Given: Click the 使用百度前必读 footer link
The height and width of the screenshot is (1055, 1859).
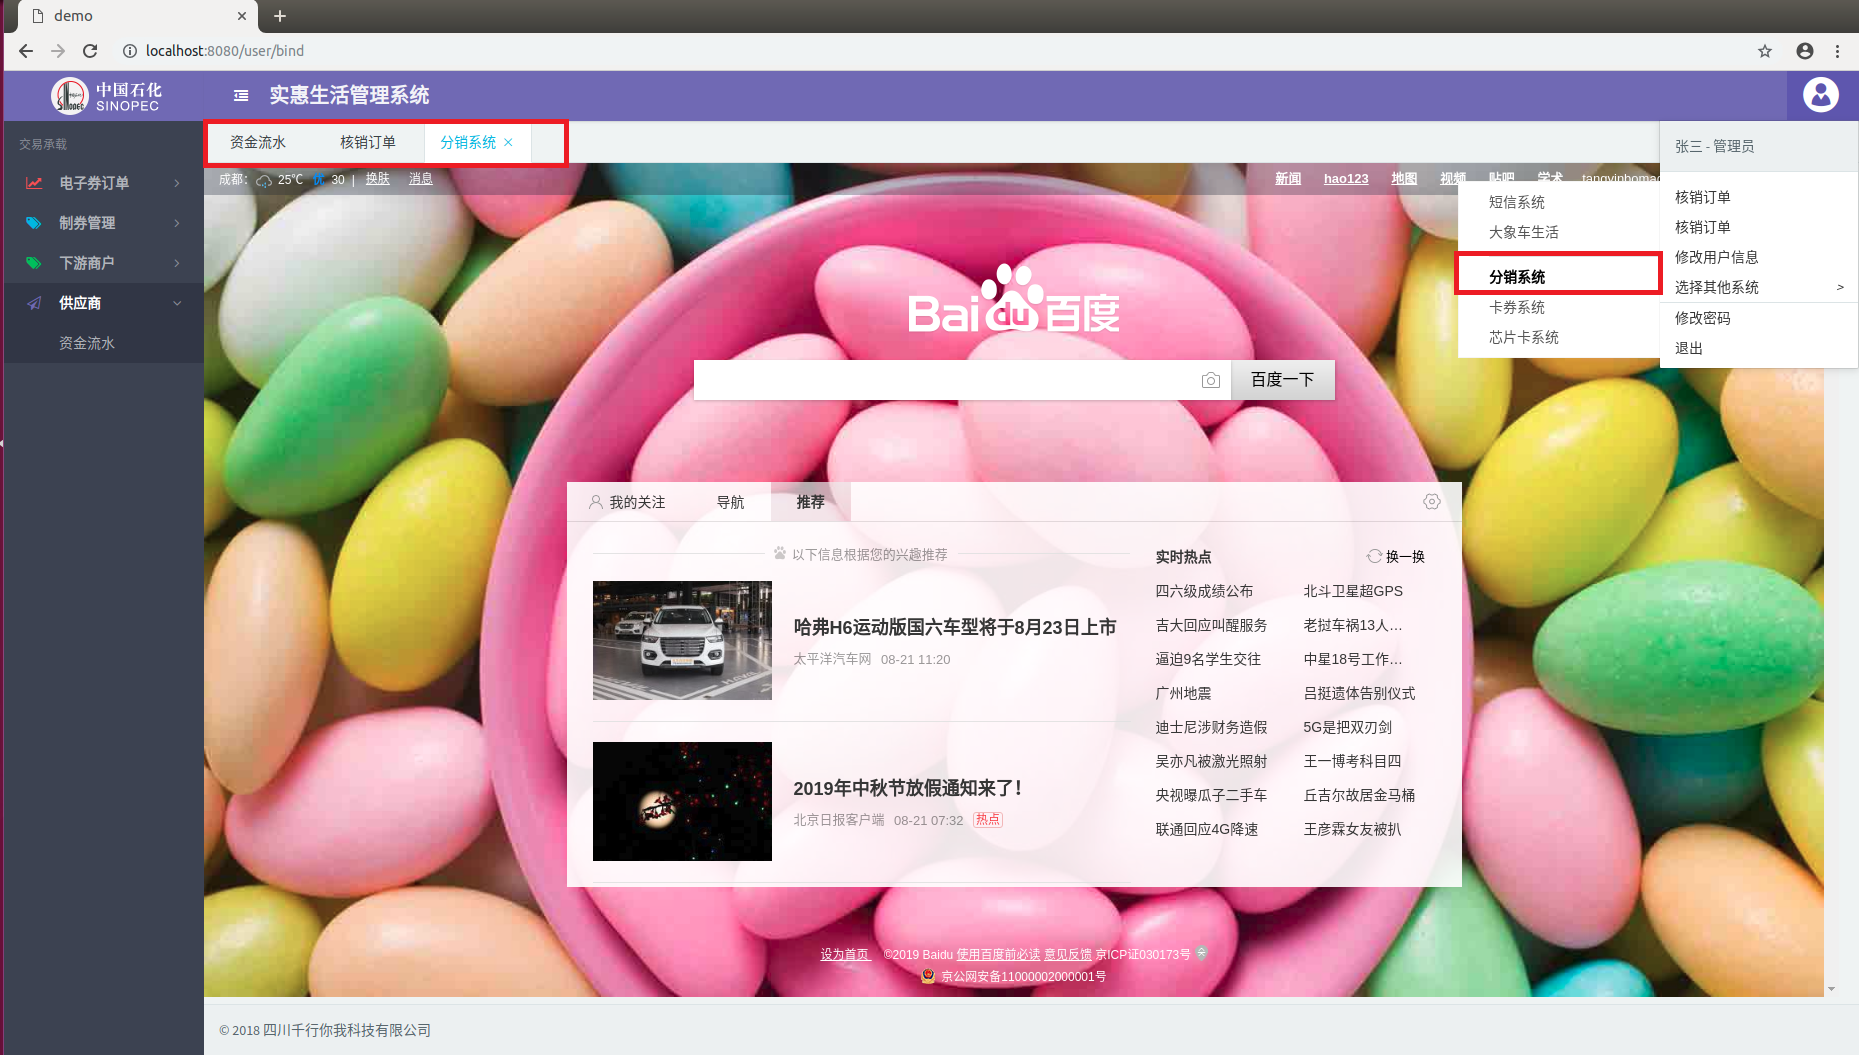Looking at the screenshot, I should click(998, 954).
